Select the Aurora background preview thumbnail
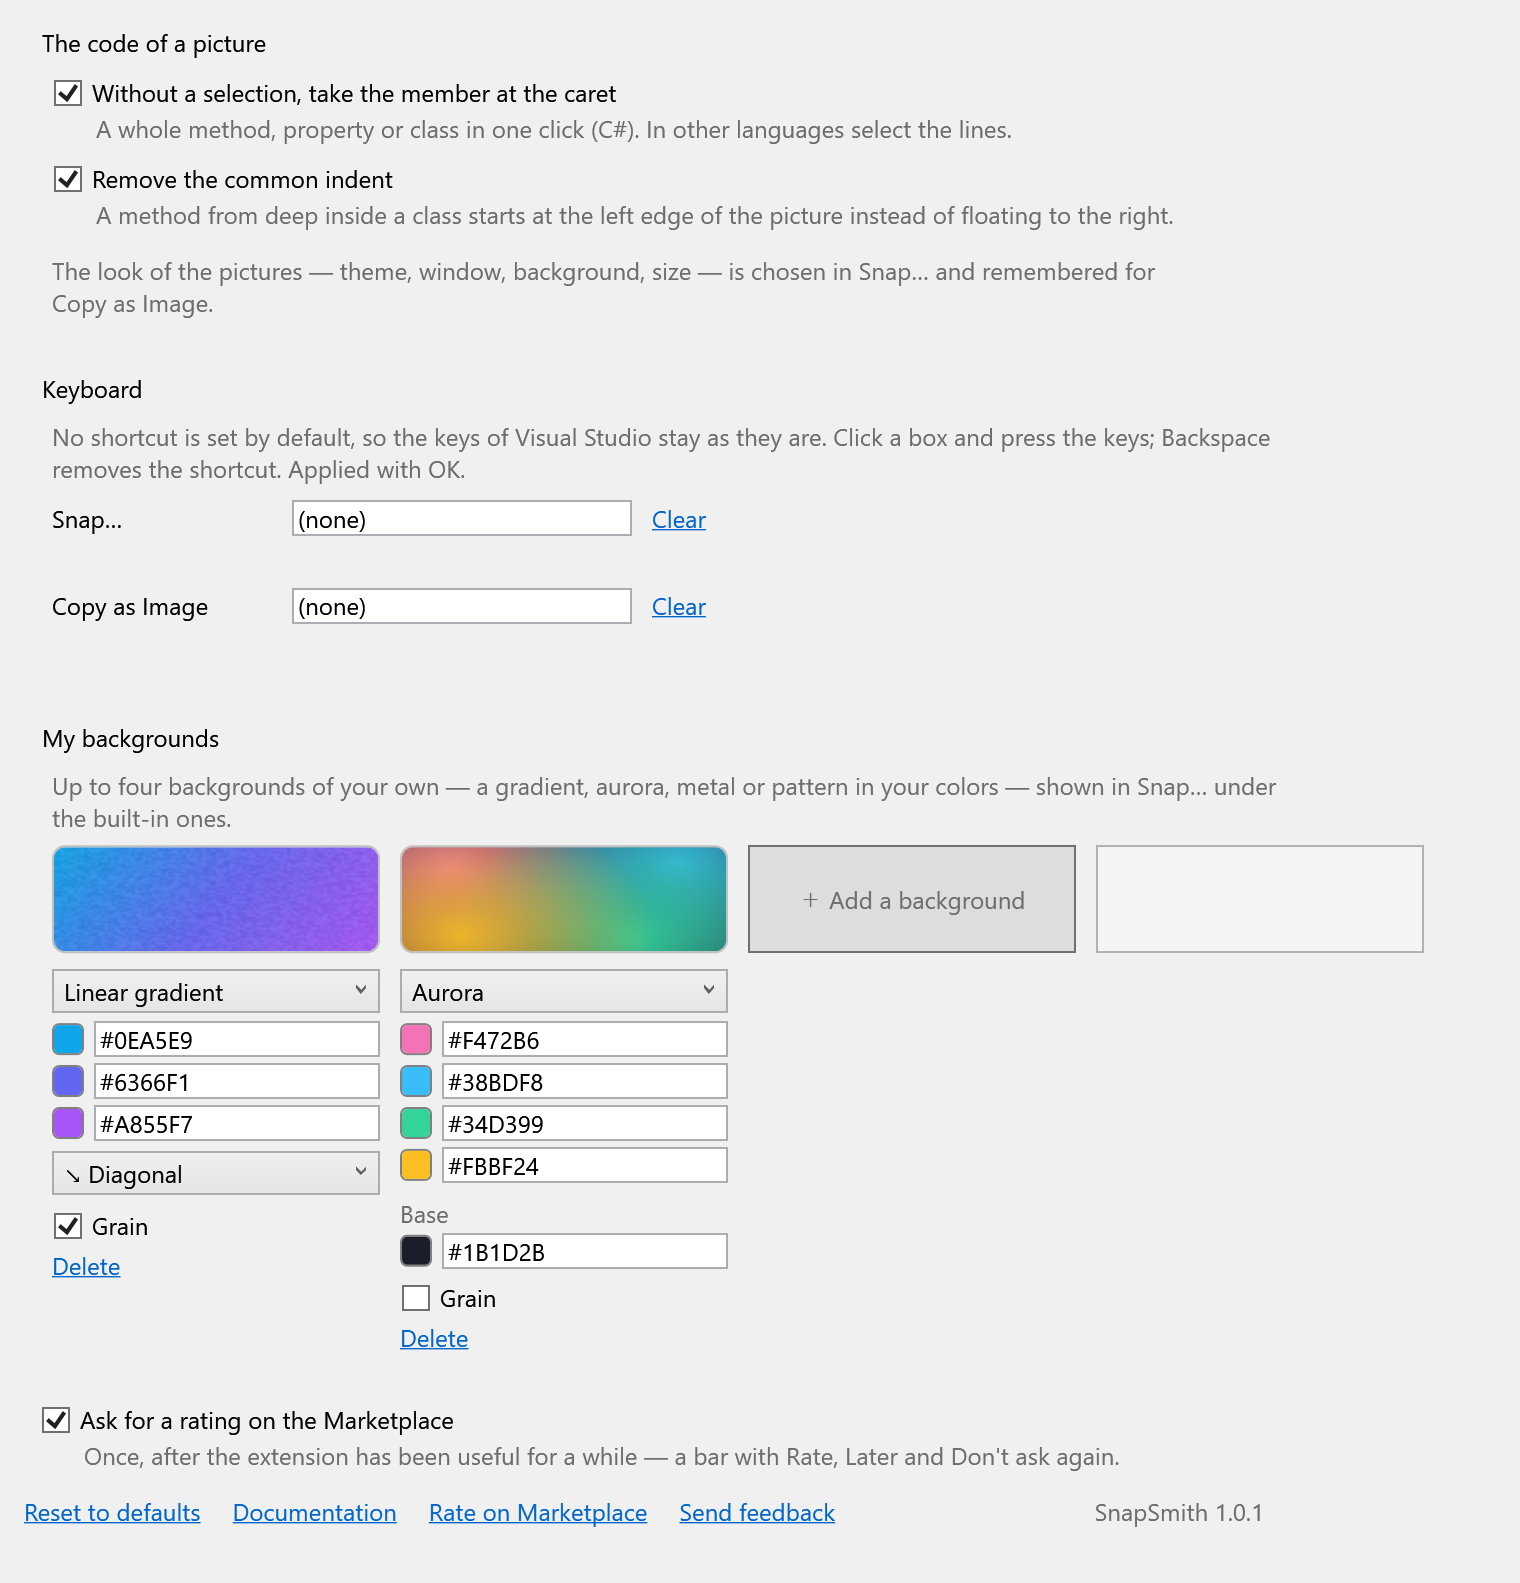This screenshot has width=1520, height=1583. pos(564,899)
